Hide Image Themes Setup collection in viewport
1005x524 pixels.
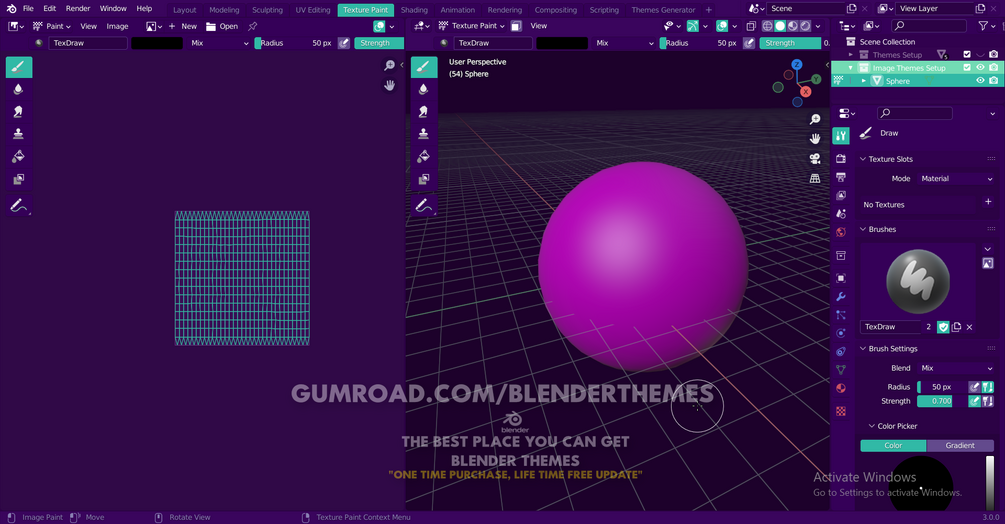click(x=980, y=67)
